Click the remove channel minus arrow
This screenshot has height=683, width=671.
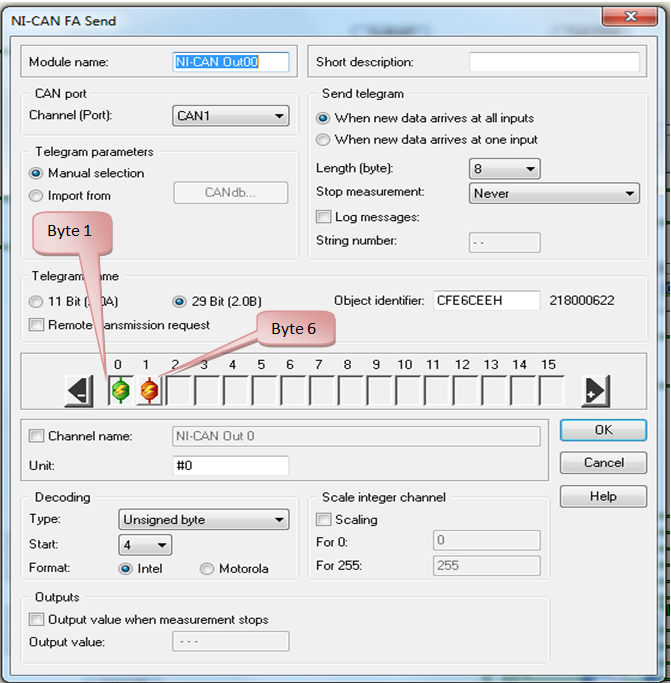point(79,391)
